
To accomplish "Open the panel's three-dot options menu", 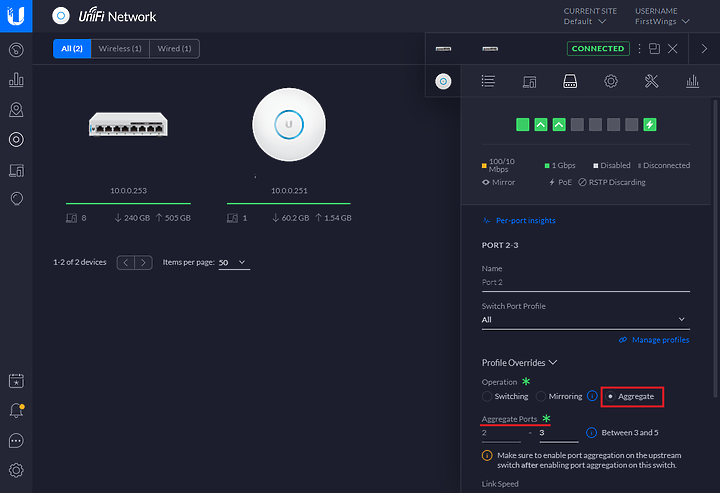I will tap(639, 49).
